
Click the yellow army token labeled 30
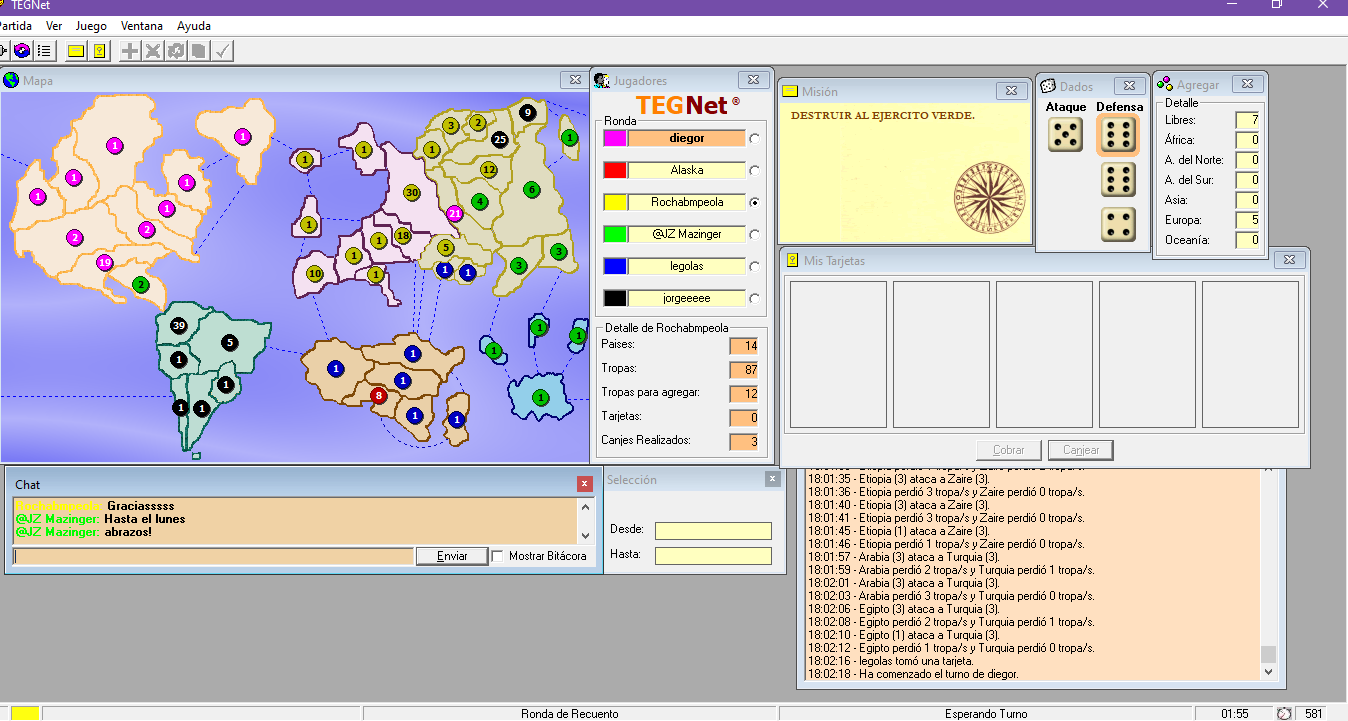(411, 192)
